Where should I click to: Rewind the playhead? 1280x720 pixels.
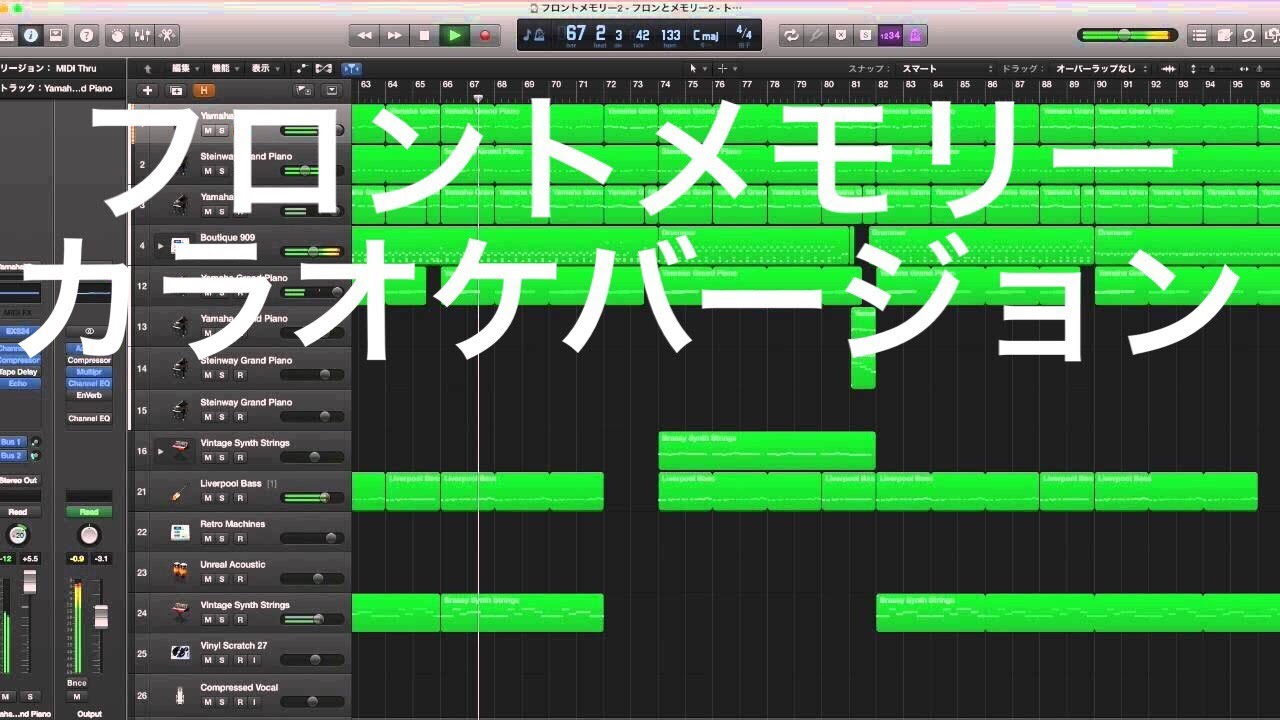364,35
